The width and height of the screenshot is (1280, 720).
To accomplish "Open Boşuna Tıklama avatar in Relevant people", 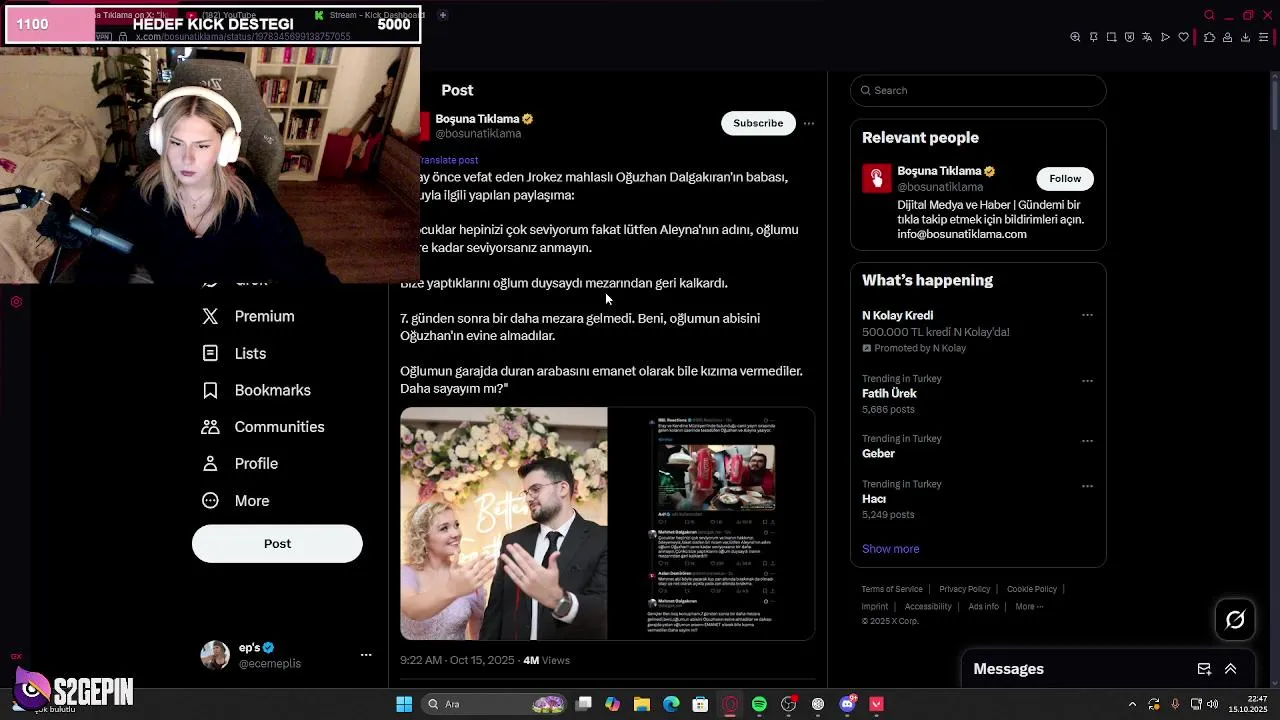I will coord(877,178).
